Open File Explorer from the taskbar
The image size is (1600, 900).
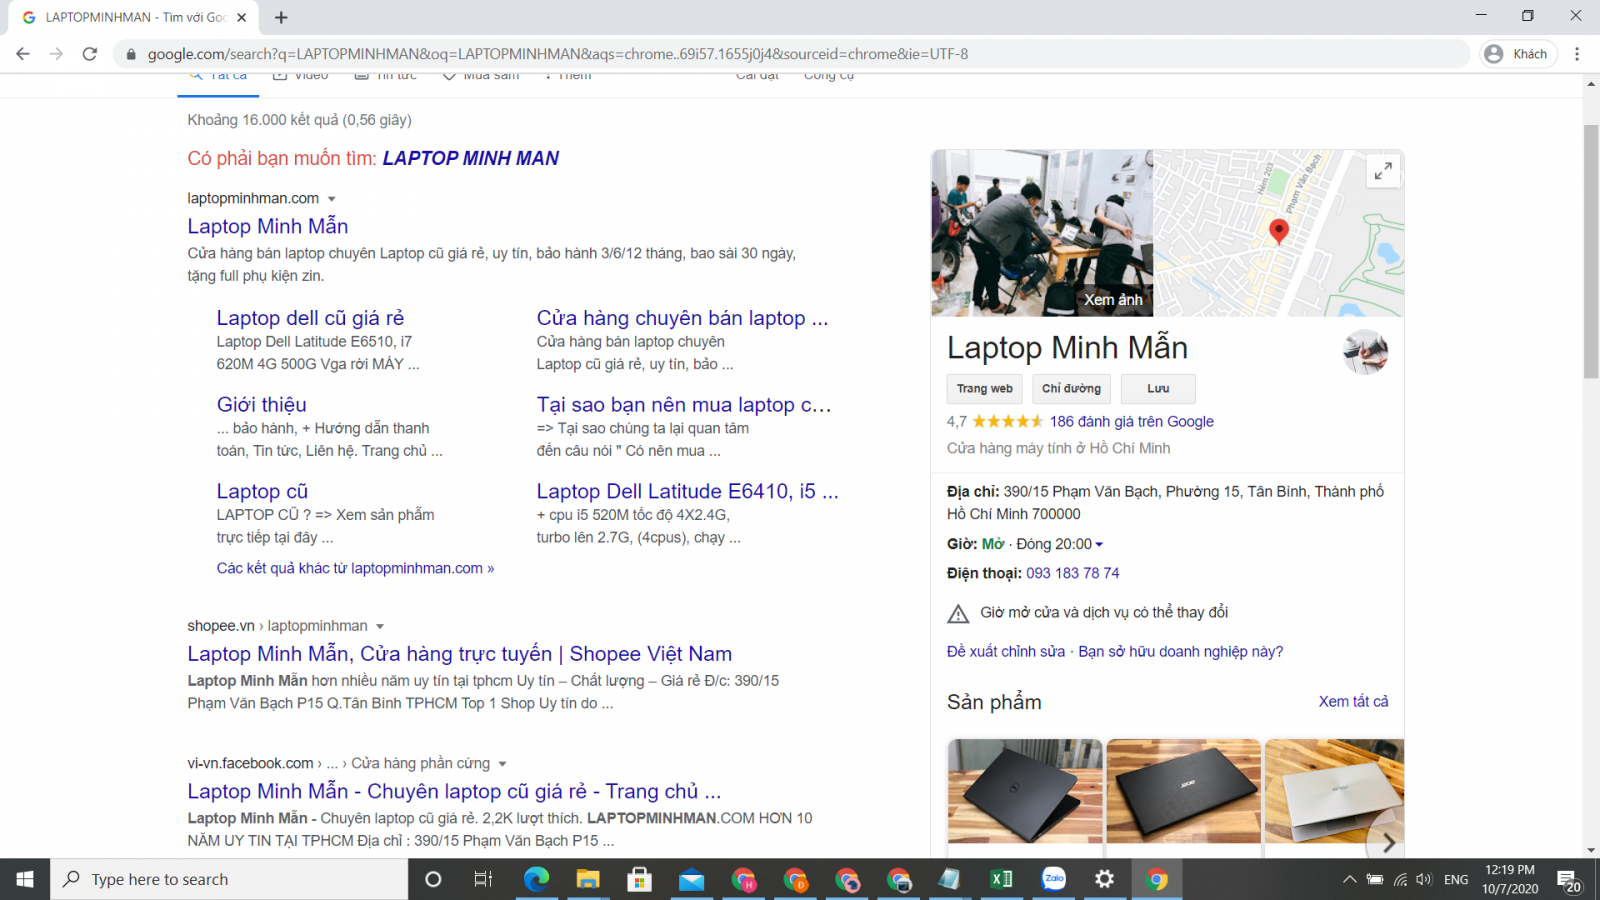pyautogui.click(x=588, y=879)
